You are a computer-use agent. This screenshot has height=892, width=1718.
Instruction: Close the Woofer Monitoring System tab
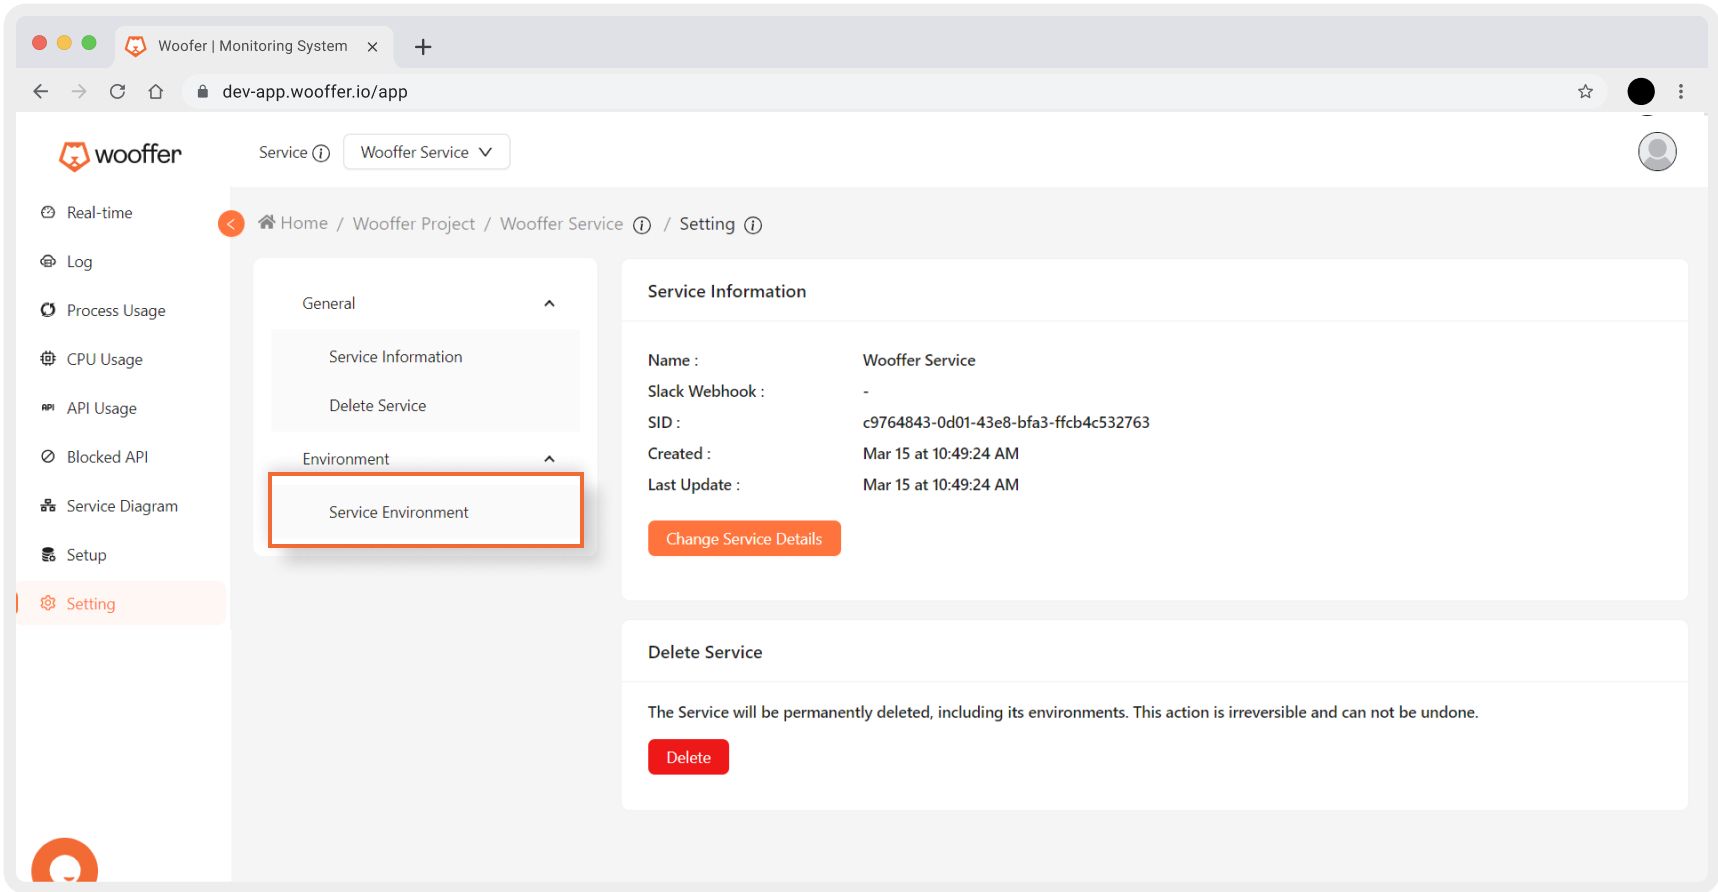pos(372,47)
